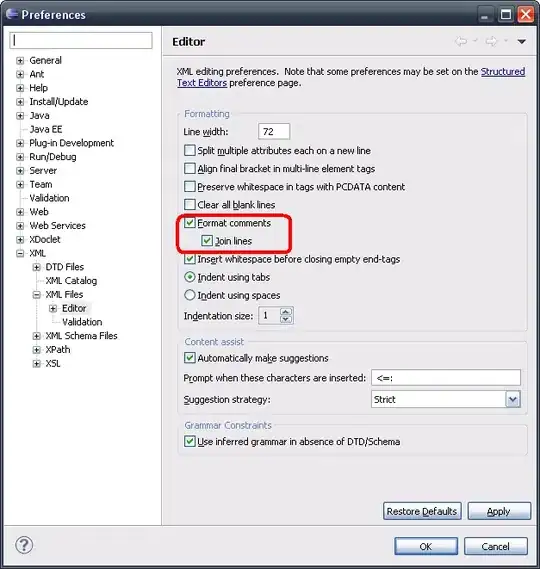Expand the Run/Debug node
Image resolution: width=540 pixels, height=569 pixels.
point(20,157)
